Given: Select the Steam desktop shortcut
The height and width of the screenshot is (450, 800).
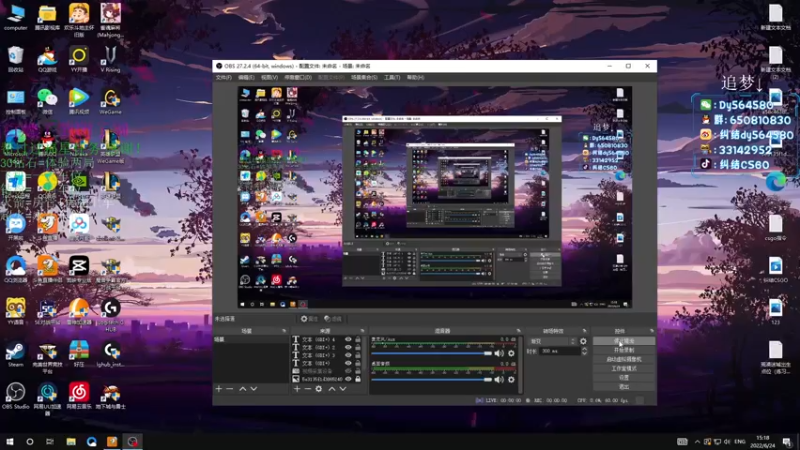Looking at the screenshot, I should pos(15,355).
